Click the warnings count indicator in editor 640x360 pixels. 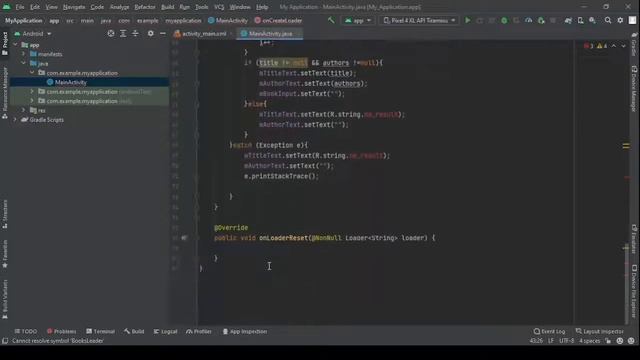pos(602,46)
